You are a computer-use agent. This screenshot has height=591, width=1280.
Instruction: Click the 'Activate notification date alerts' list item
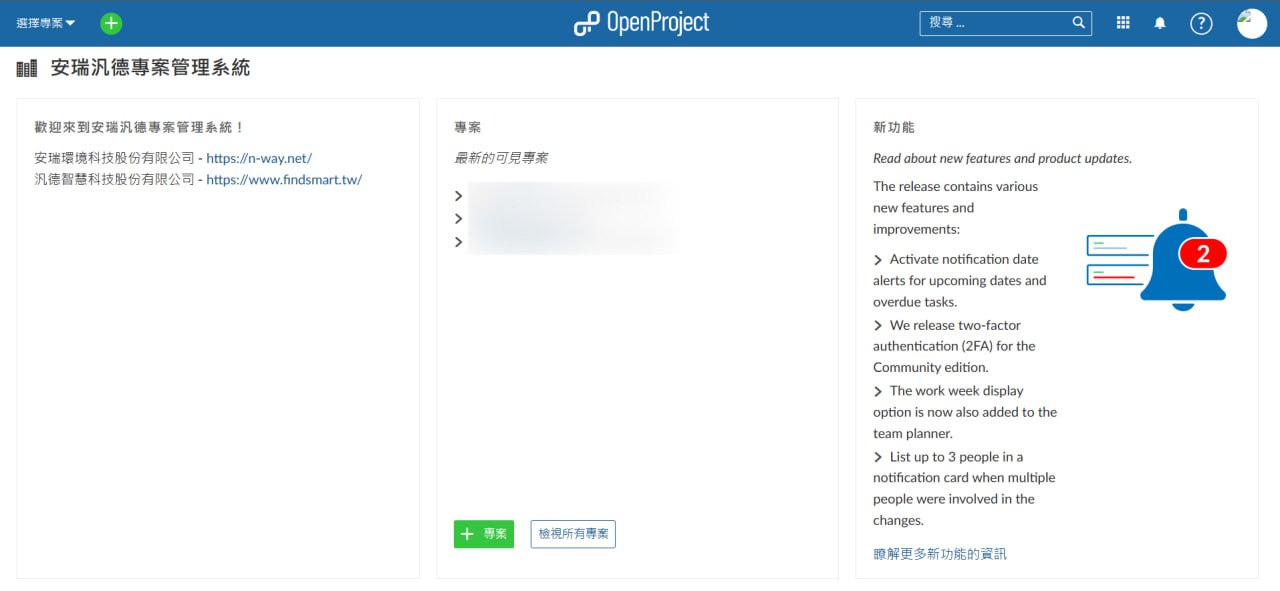[961, 280]
